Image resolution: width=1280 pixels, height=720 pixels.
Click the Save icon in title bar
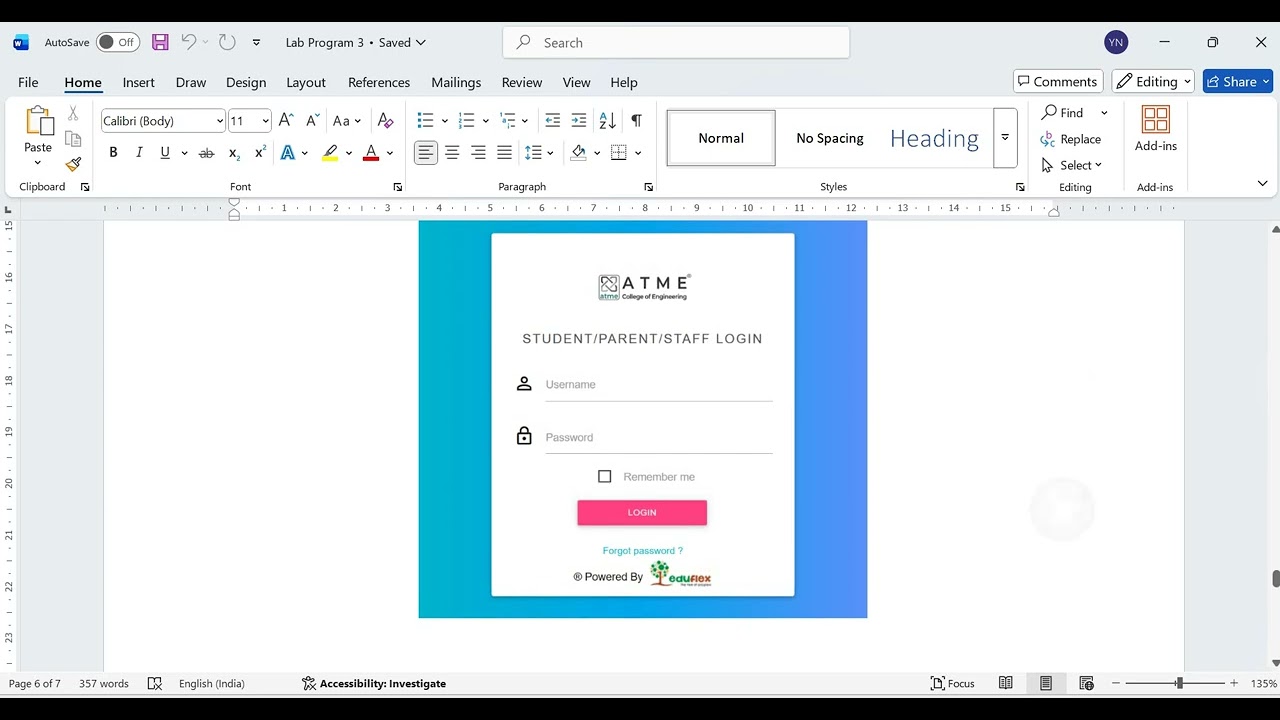click(160, 42)
